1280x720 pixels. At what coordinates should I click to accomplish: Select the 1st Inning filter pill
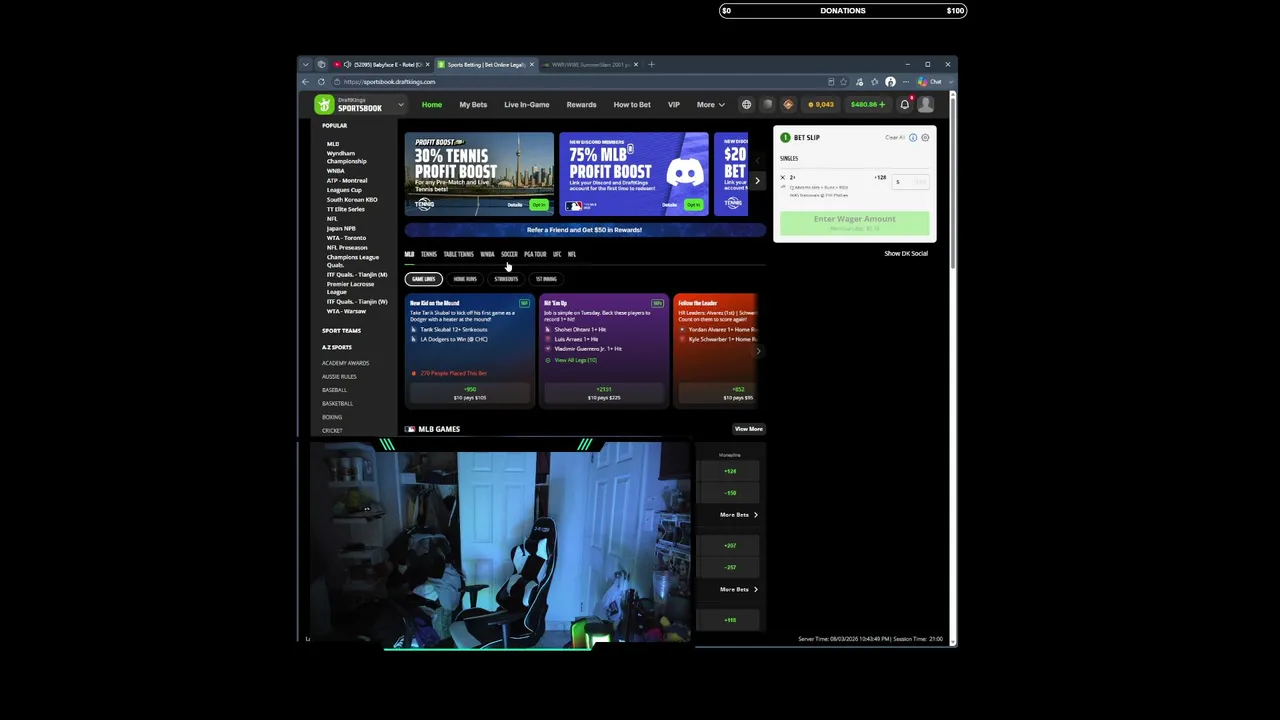546,279
